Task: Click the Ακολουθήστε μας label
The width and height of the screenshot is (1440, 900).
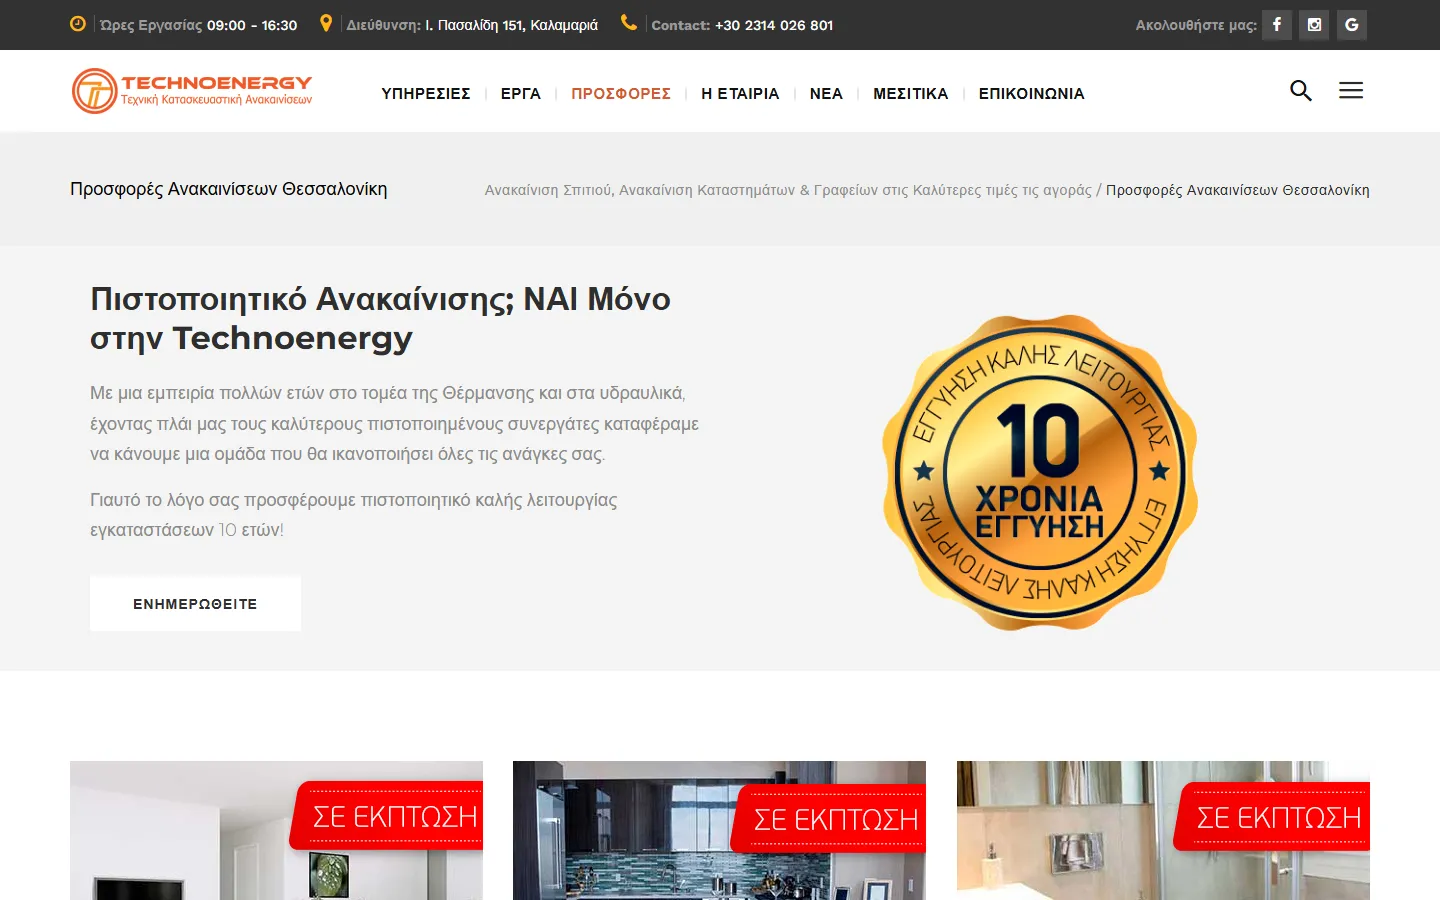Action: tap(1196, 25)
